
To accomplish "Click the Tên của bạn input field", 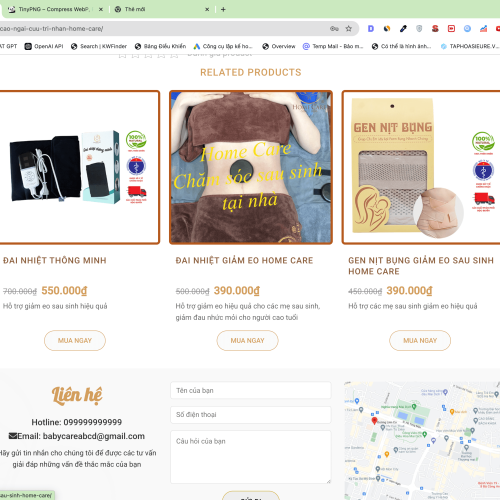I will pos(251,390).
